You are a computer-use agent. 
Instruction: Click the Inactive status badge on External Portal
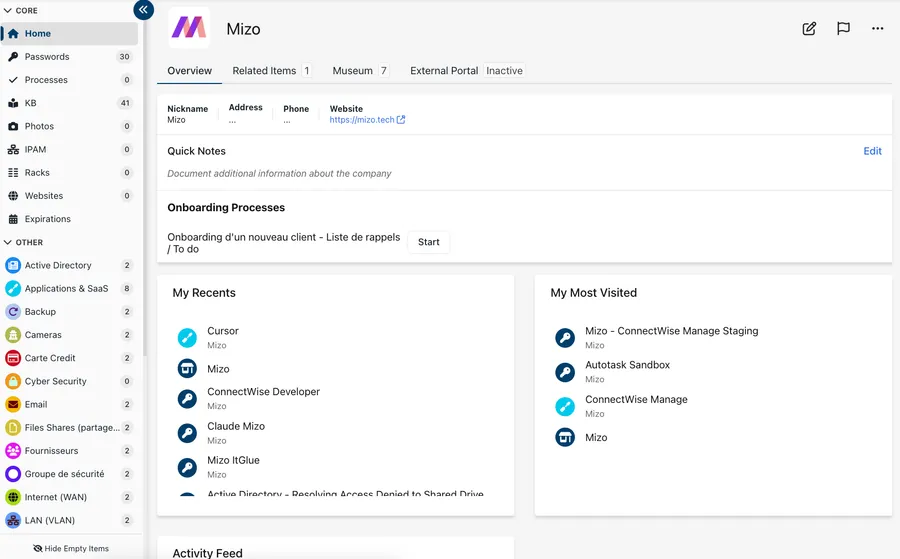pyautogui.click(x=504, y=71)
